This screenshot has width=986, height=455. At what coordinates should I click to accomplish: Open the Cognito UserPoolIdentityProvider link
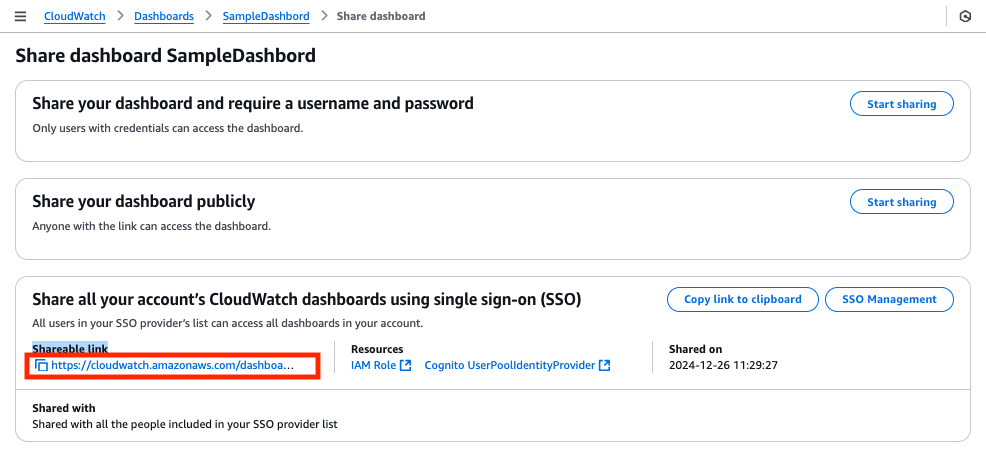[510, 366]
